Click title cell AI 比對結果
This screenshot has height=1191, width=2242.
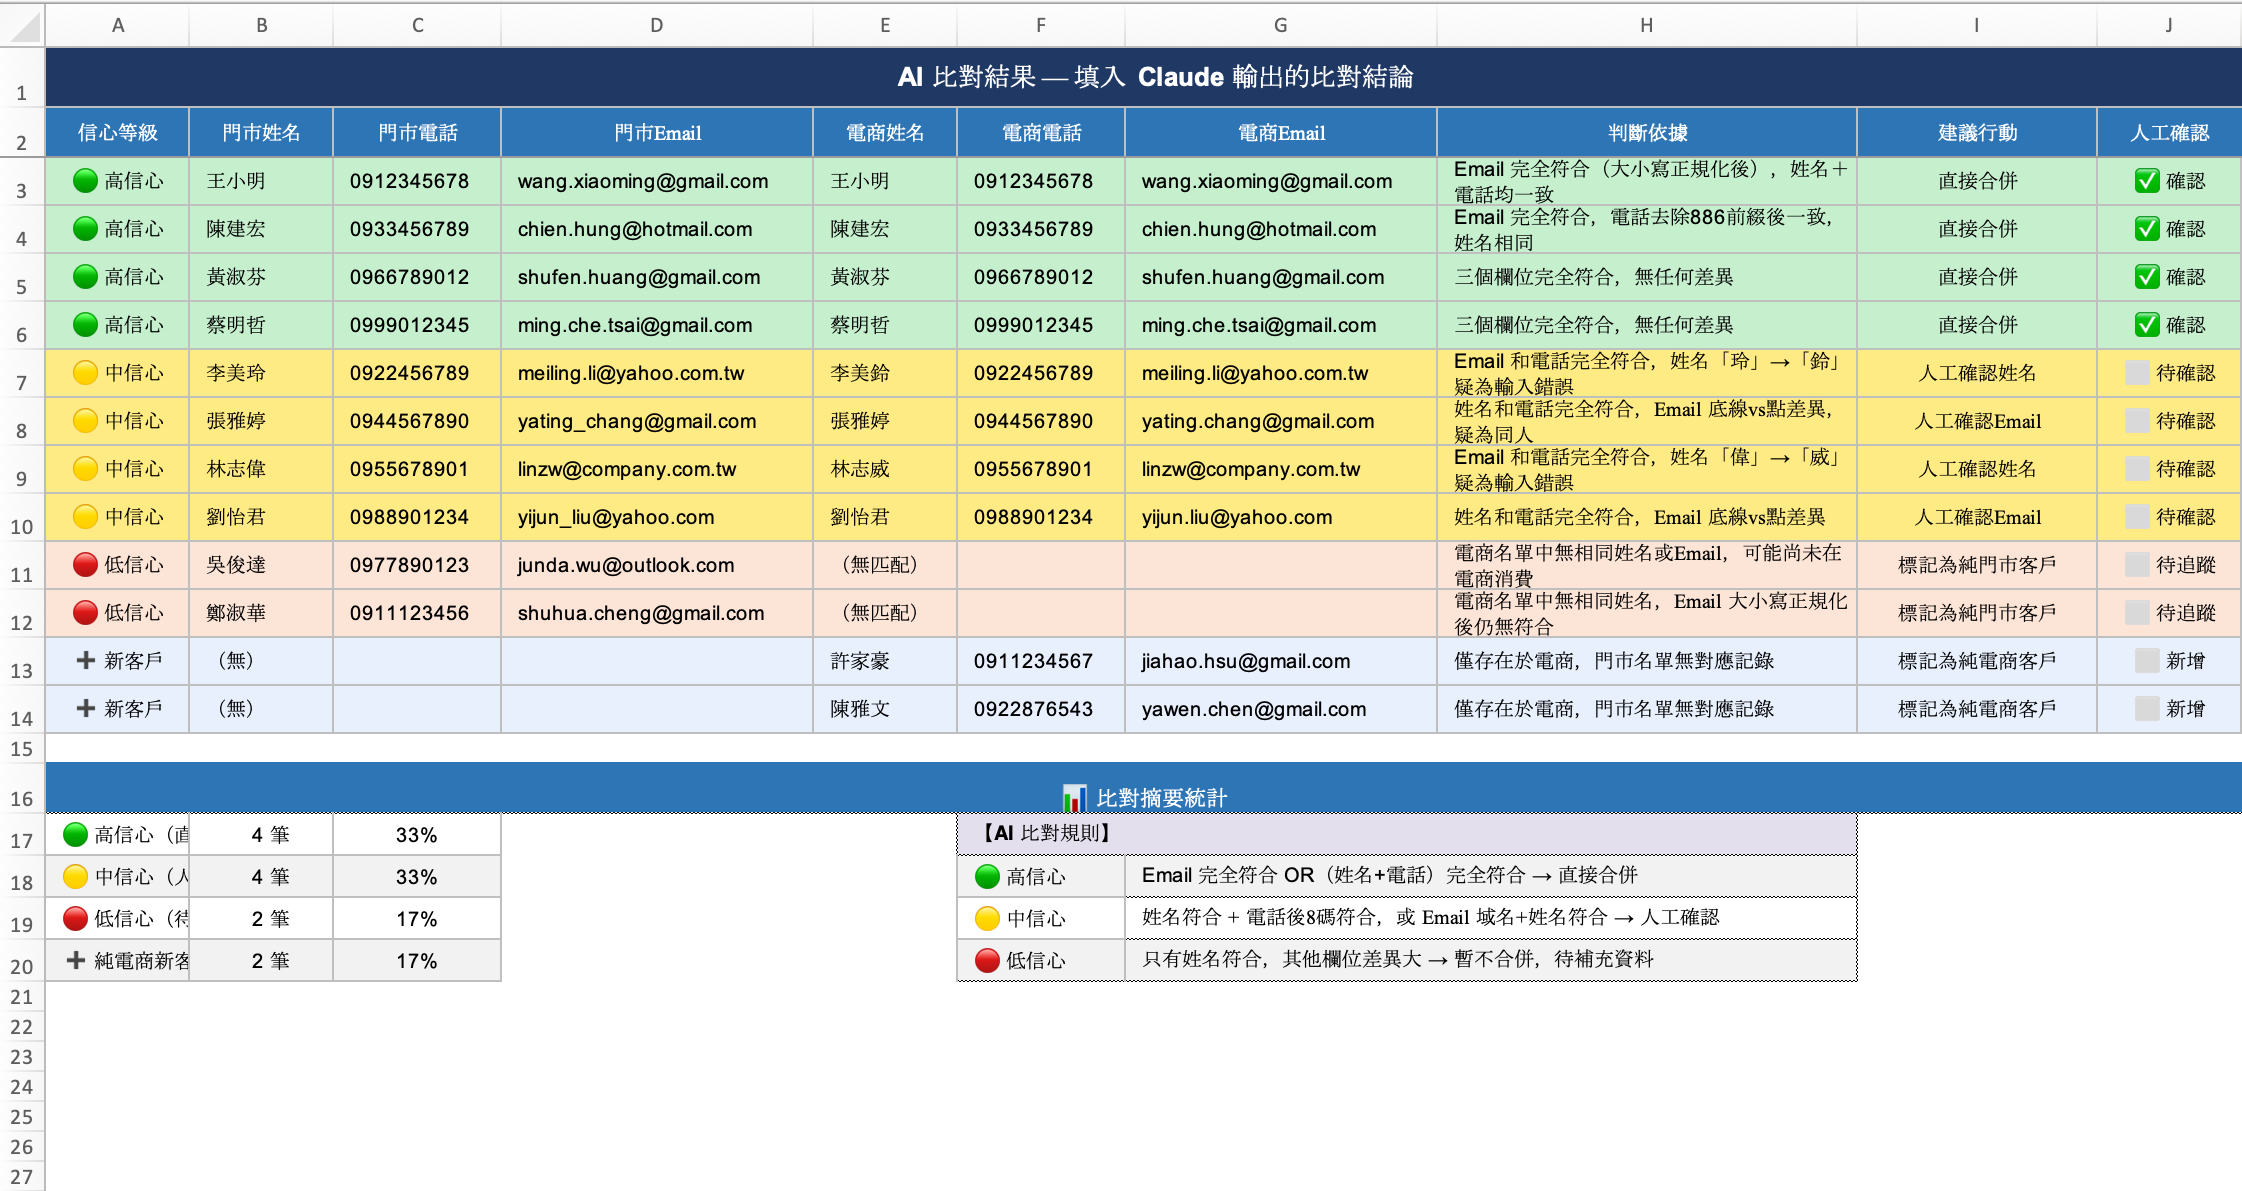pyautogui.click(x=1143, y=77)
